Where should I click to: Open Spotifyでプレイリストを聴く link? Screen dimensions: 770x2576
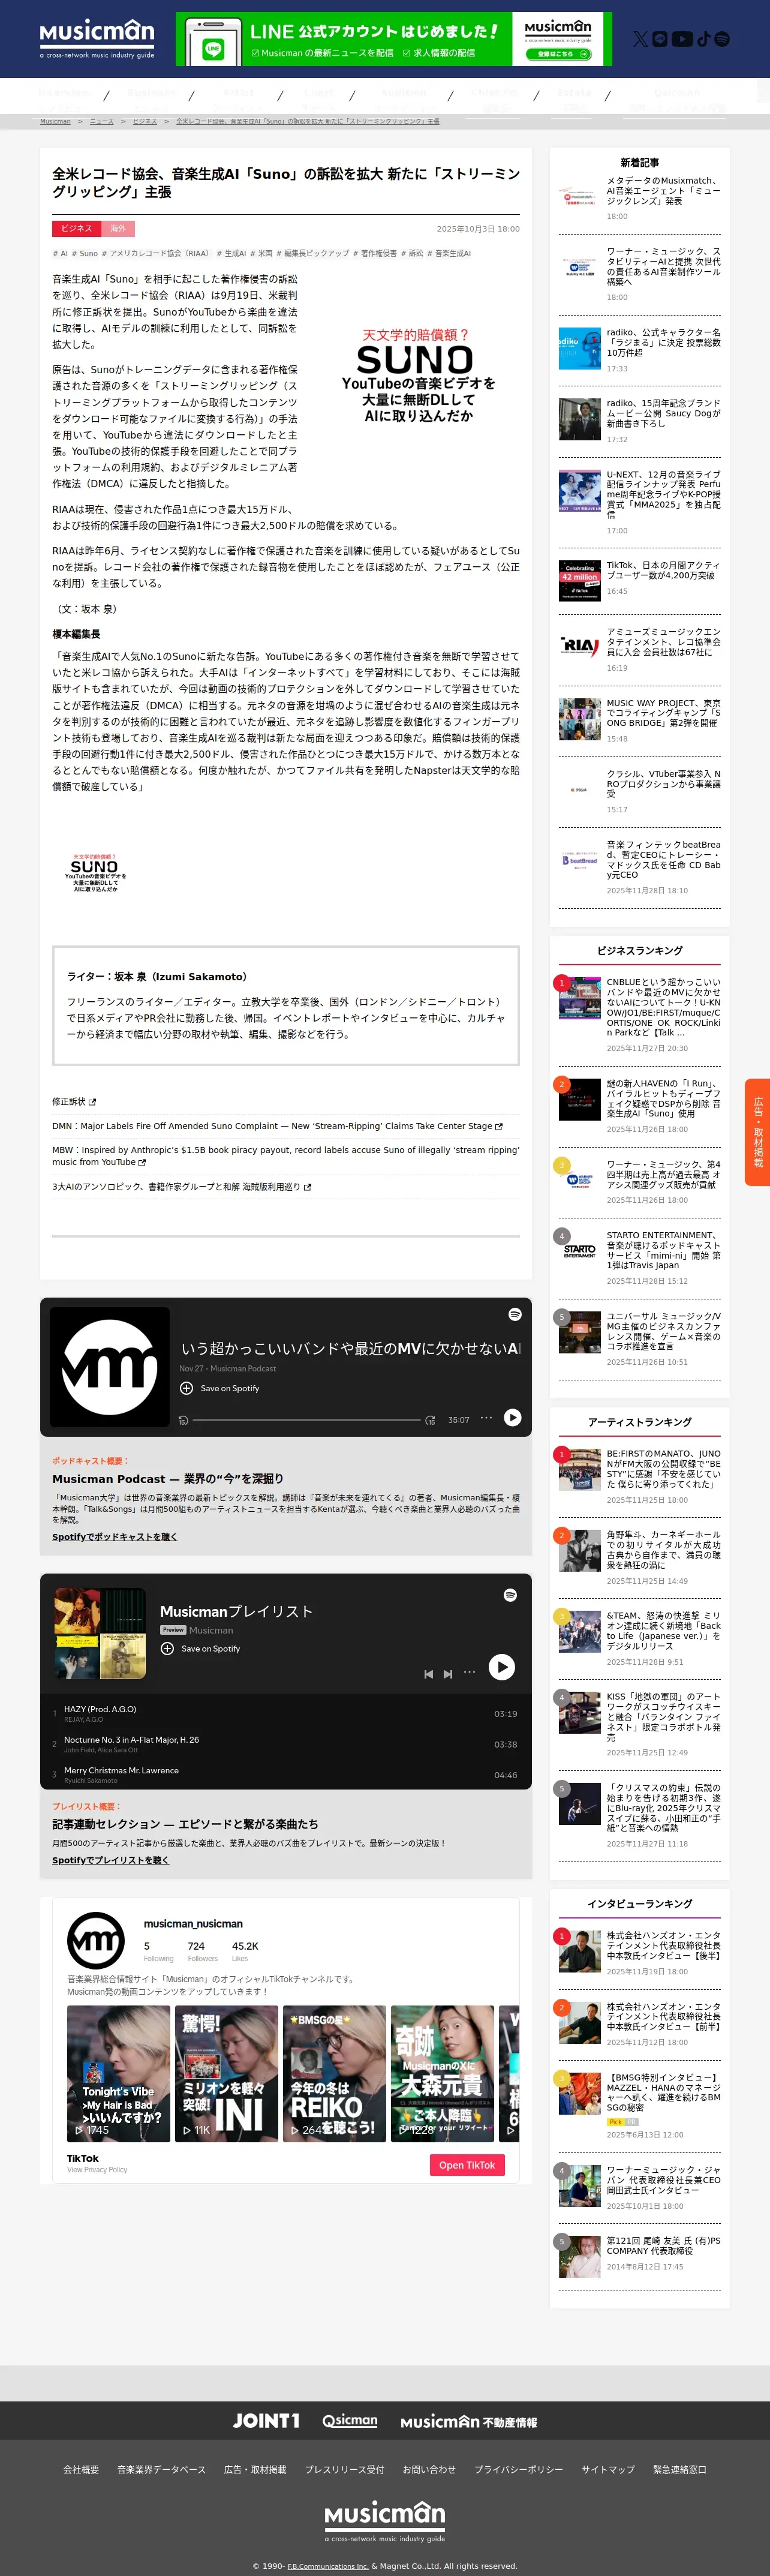(111, 1860)
